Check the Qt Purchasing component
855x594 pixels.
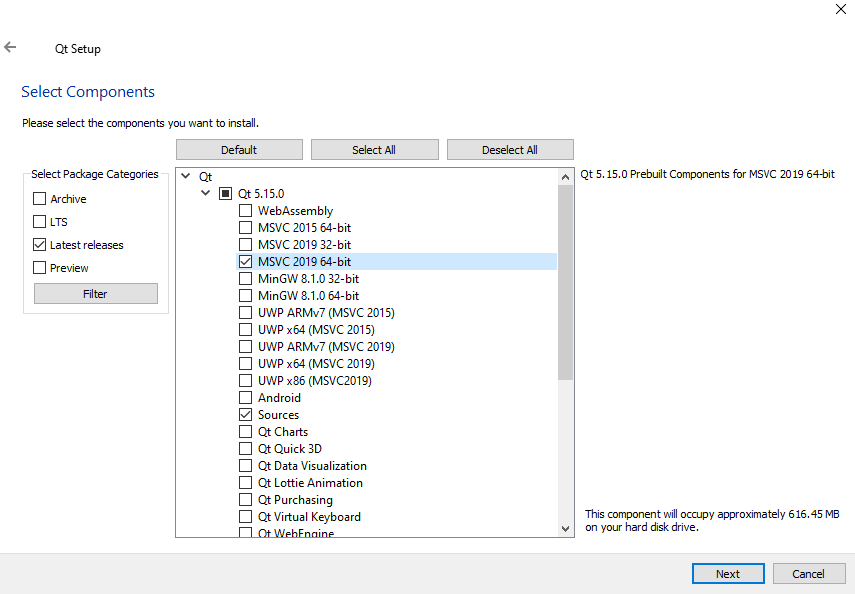click(x=245, y=500)
